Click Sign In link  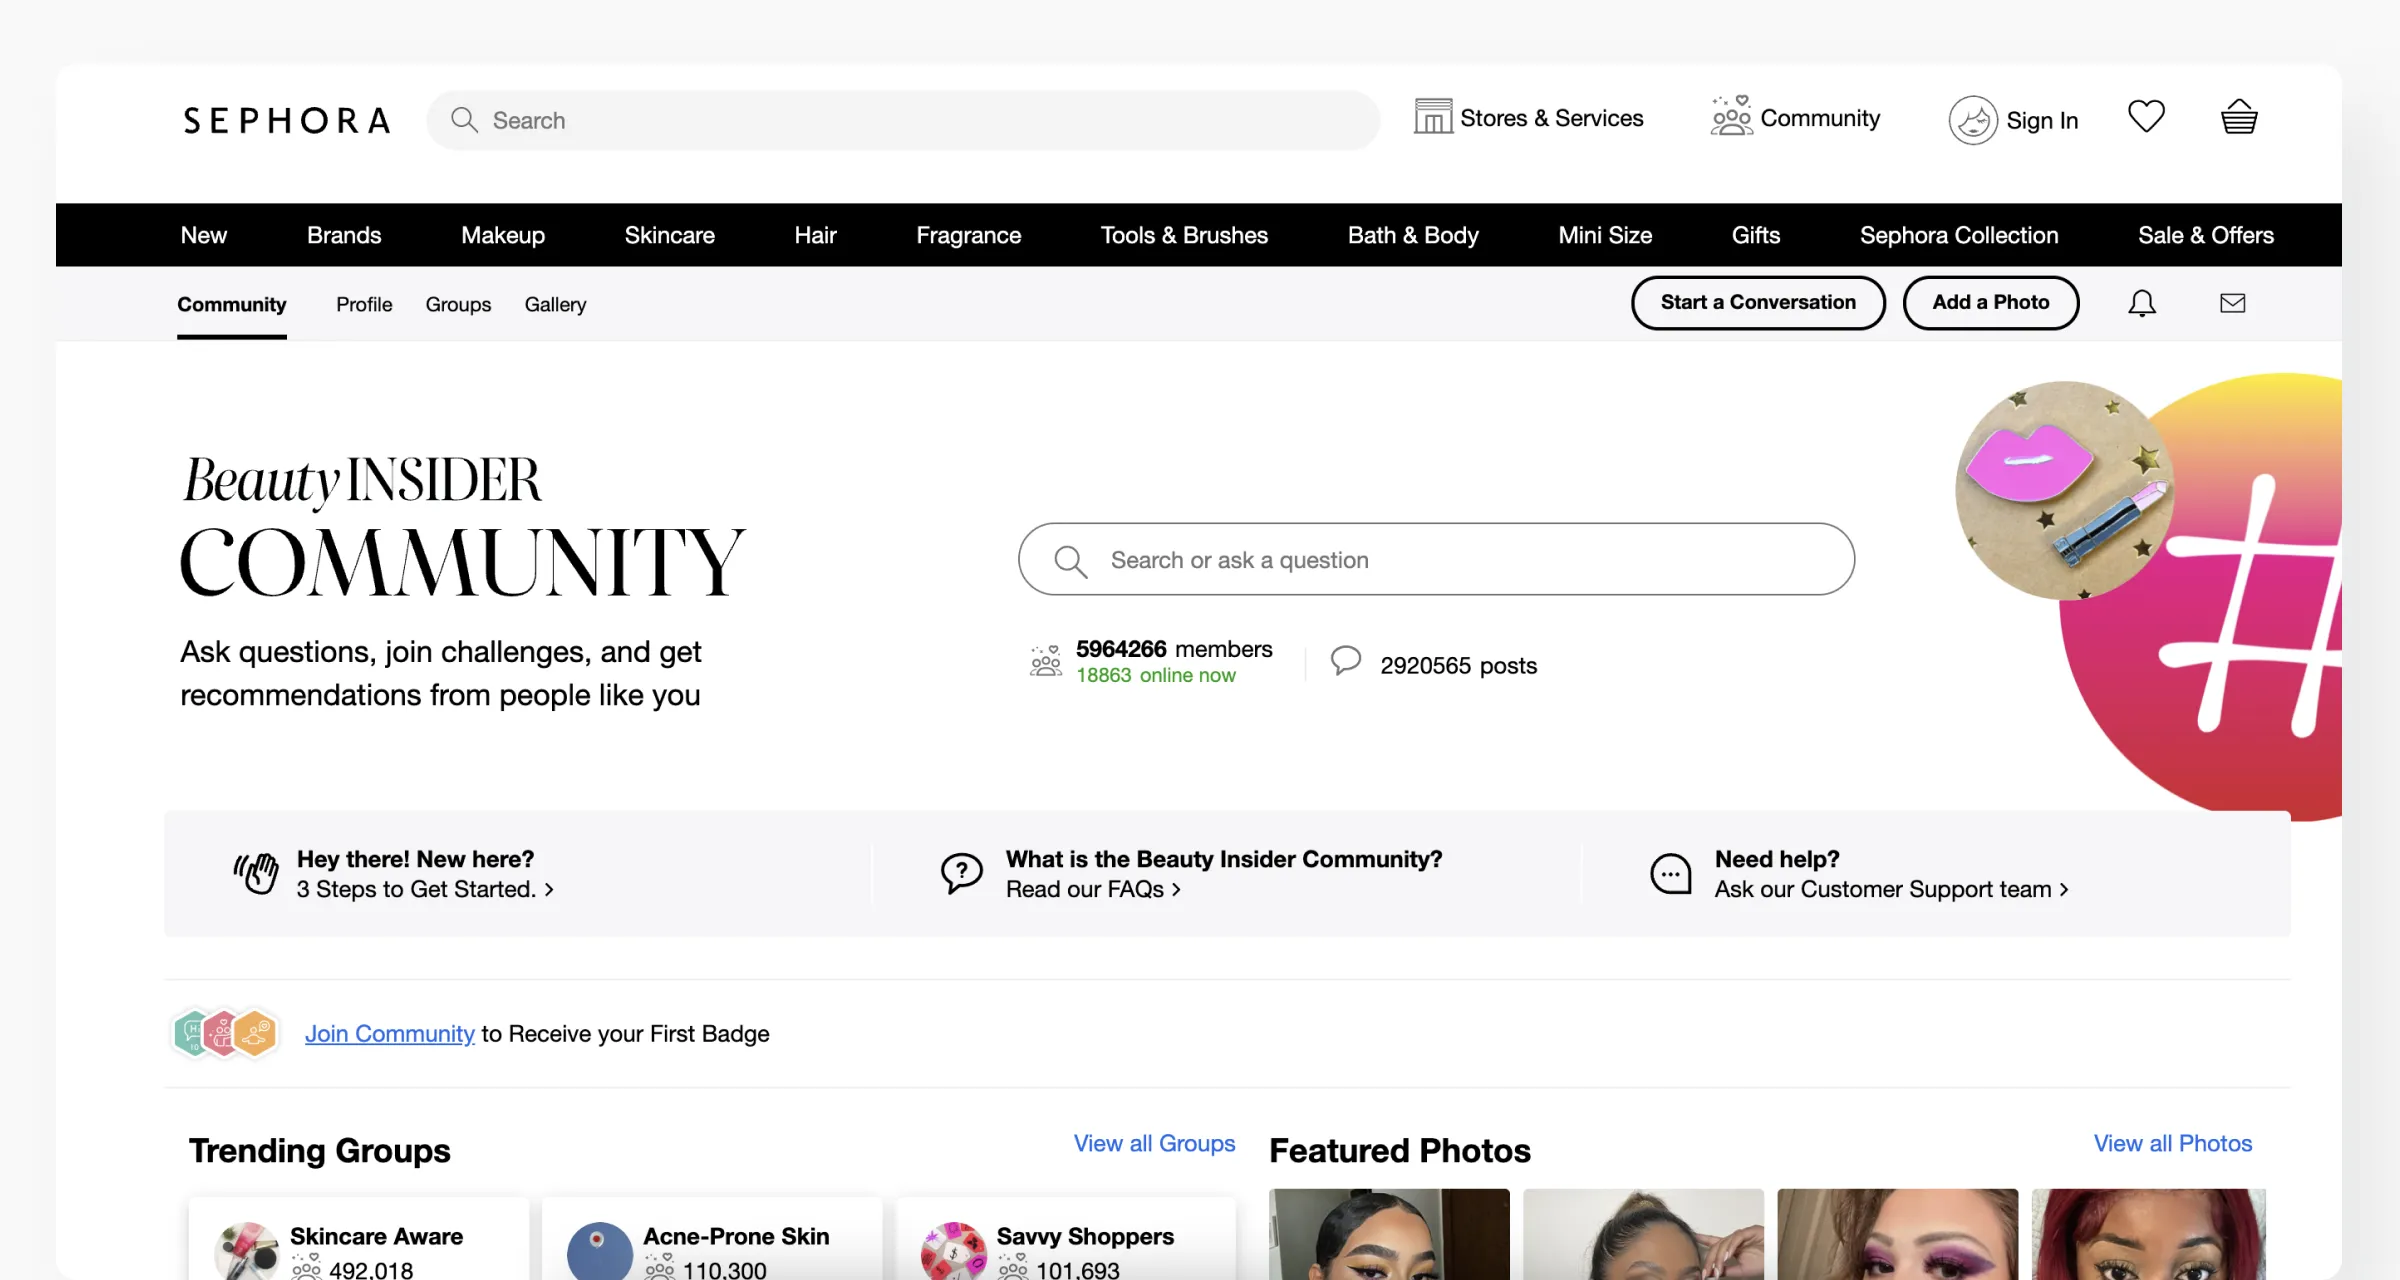[2042, 120]
